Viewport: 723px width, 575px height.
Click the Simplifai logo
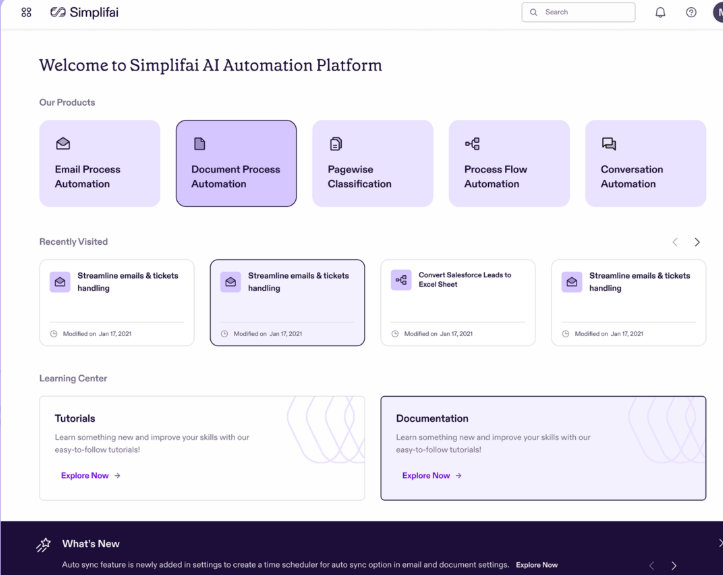click(84, 12)
